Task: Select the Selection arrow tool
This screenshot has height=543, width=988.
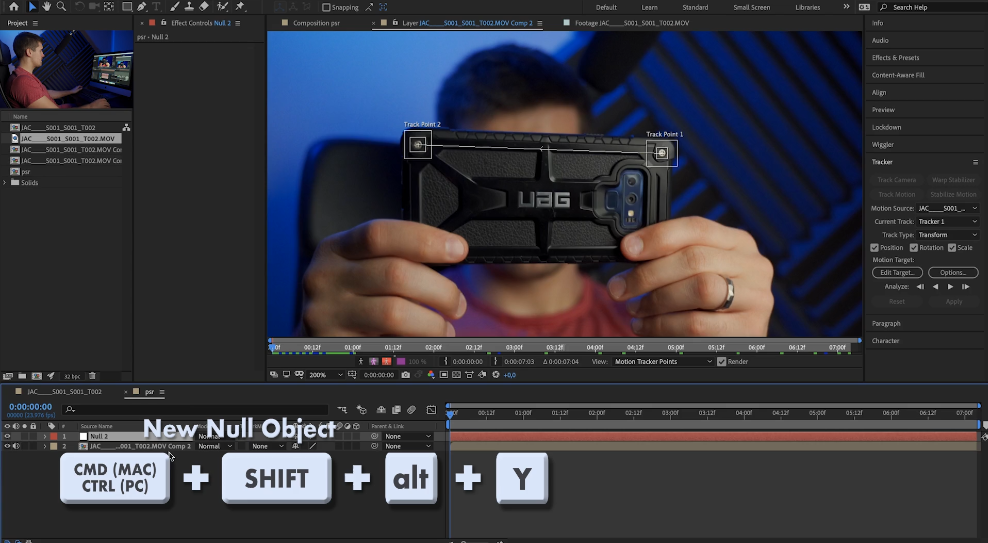Action: [32, 6]
